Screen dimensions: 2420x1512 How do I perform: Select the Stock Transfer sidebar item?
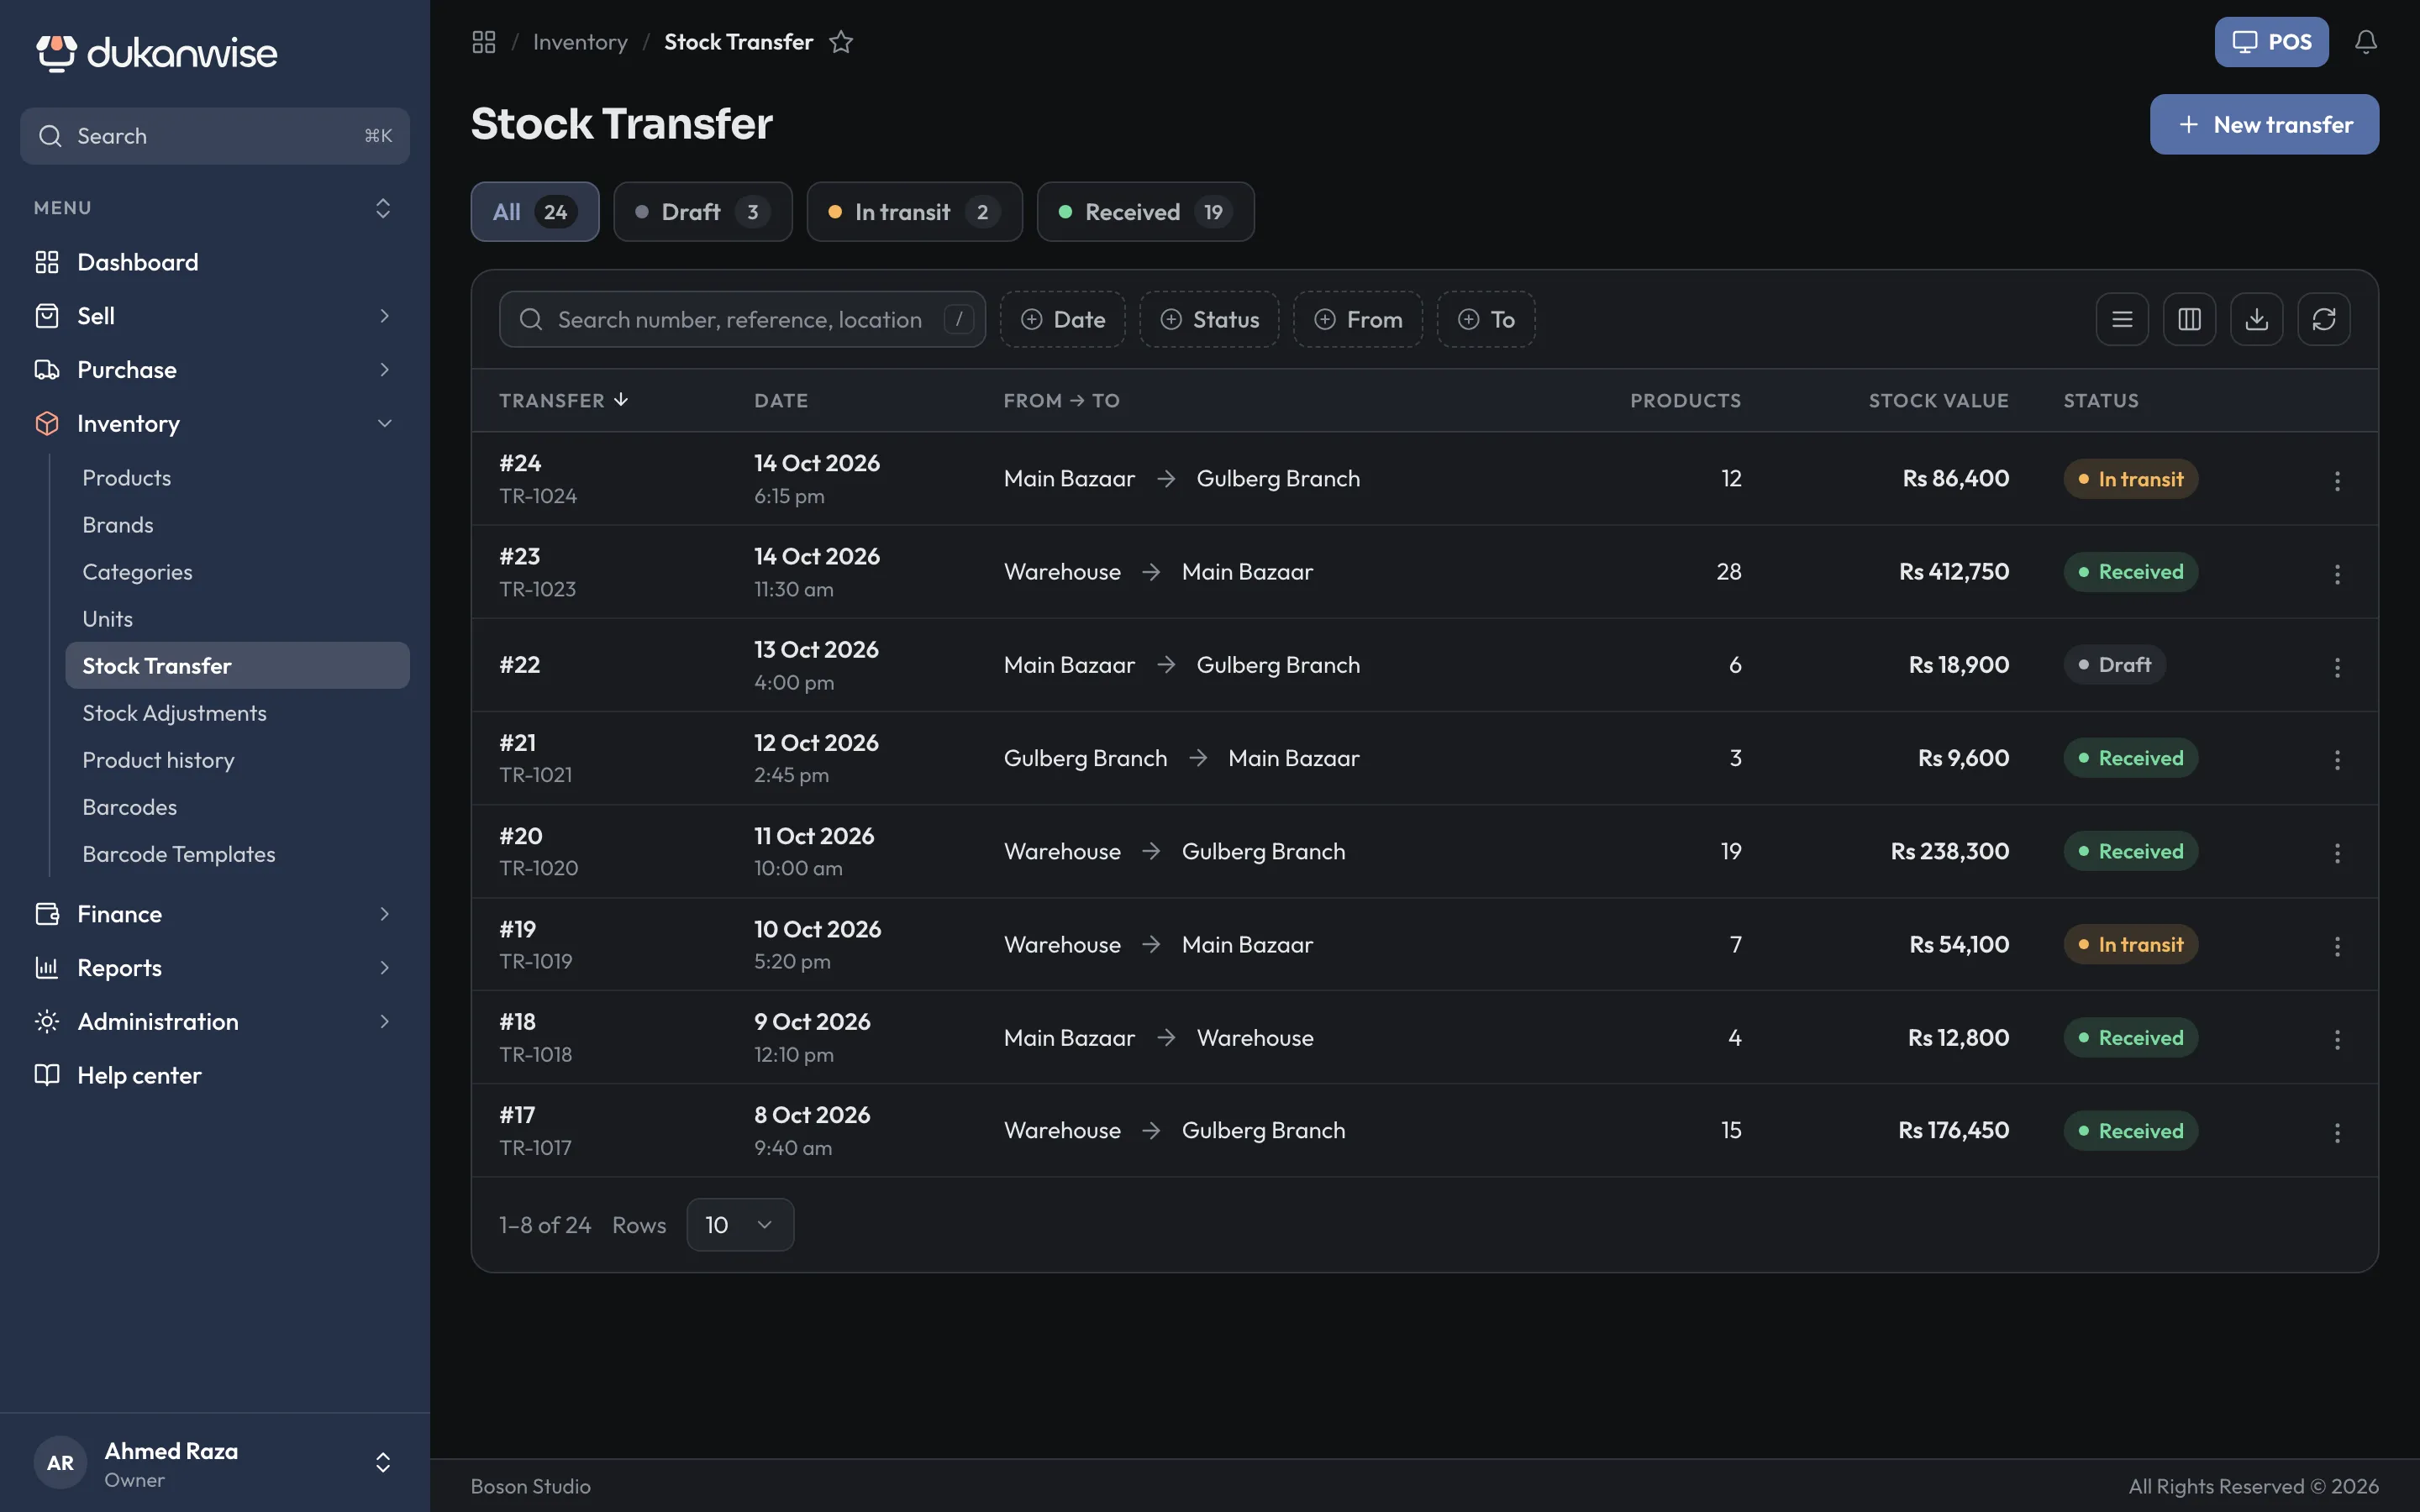[x=237, y=666]
